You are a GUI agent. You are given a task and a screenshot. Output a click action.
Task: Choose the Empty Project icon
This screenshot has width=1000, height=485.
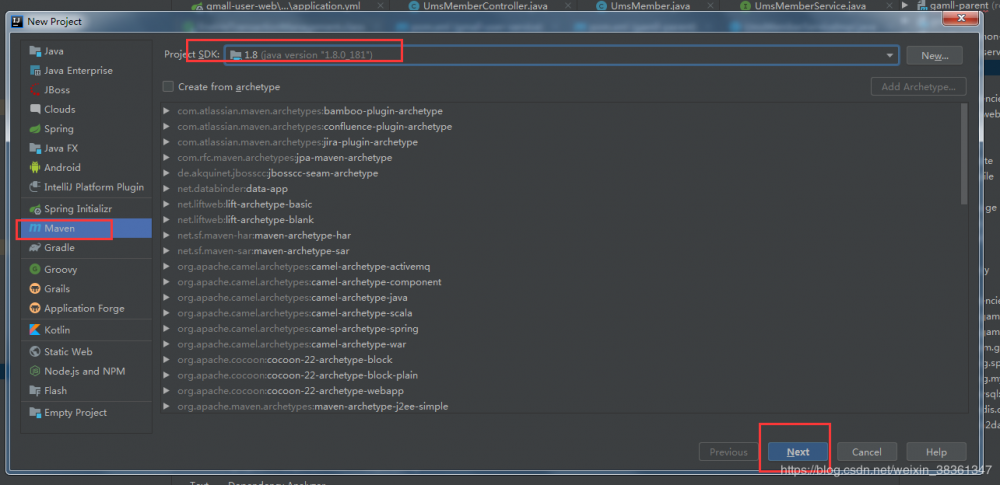coord(34,412)
